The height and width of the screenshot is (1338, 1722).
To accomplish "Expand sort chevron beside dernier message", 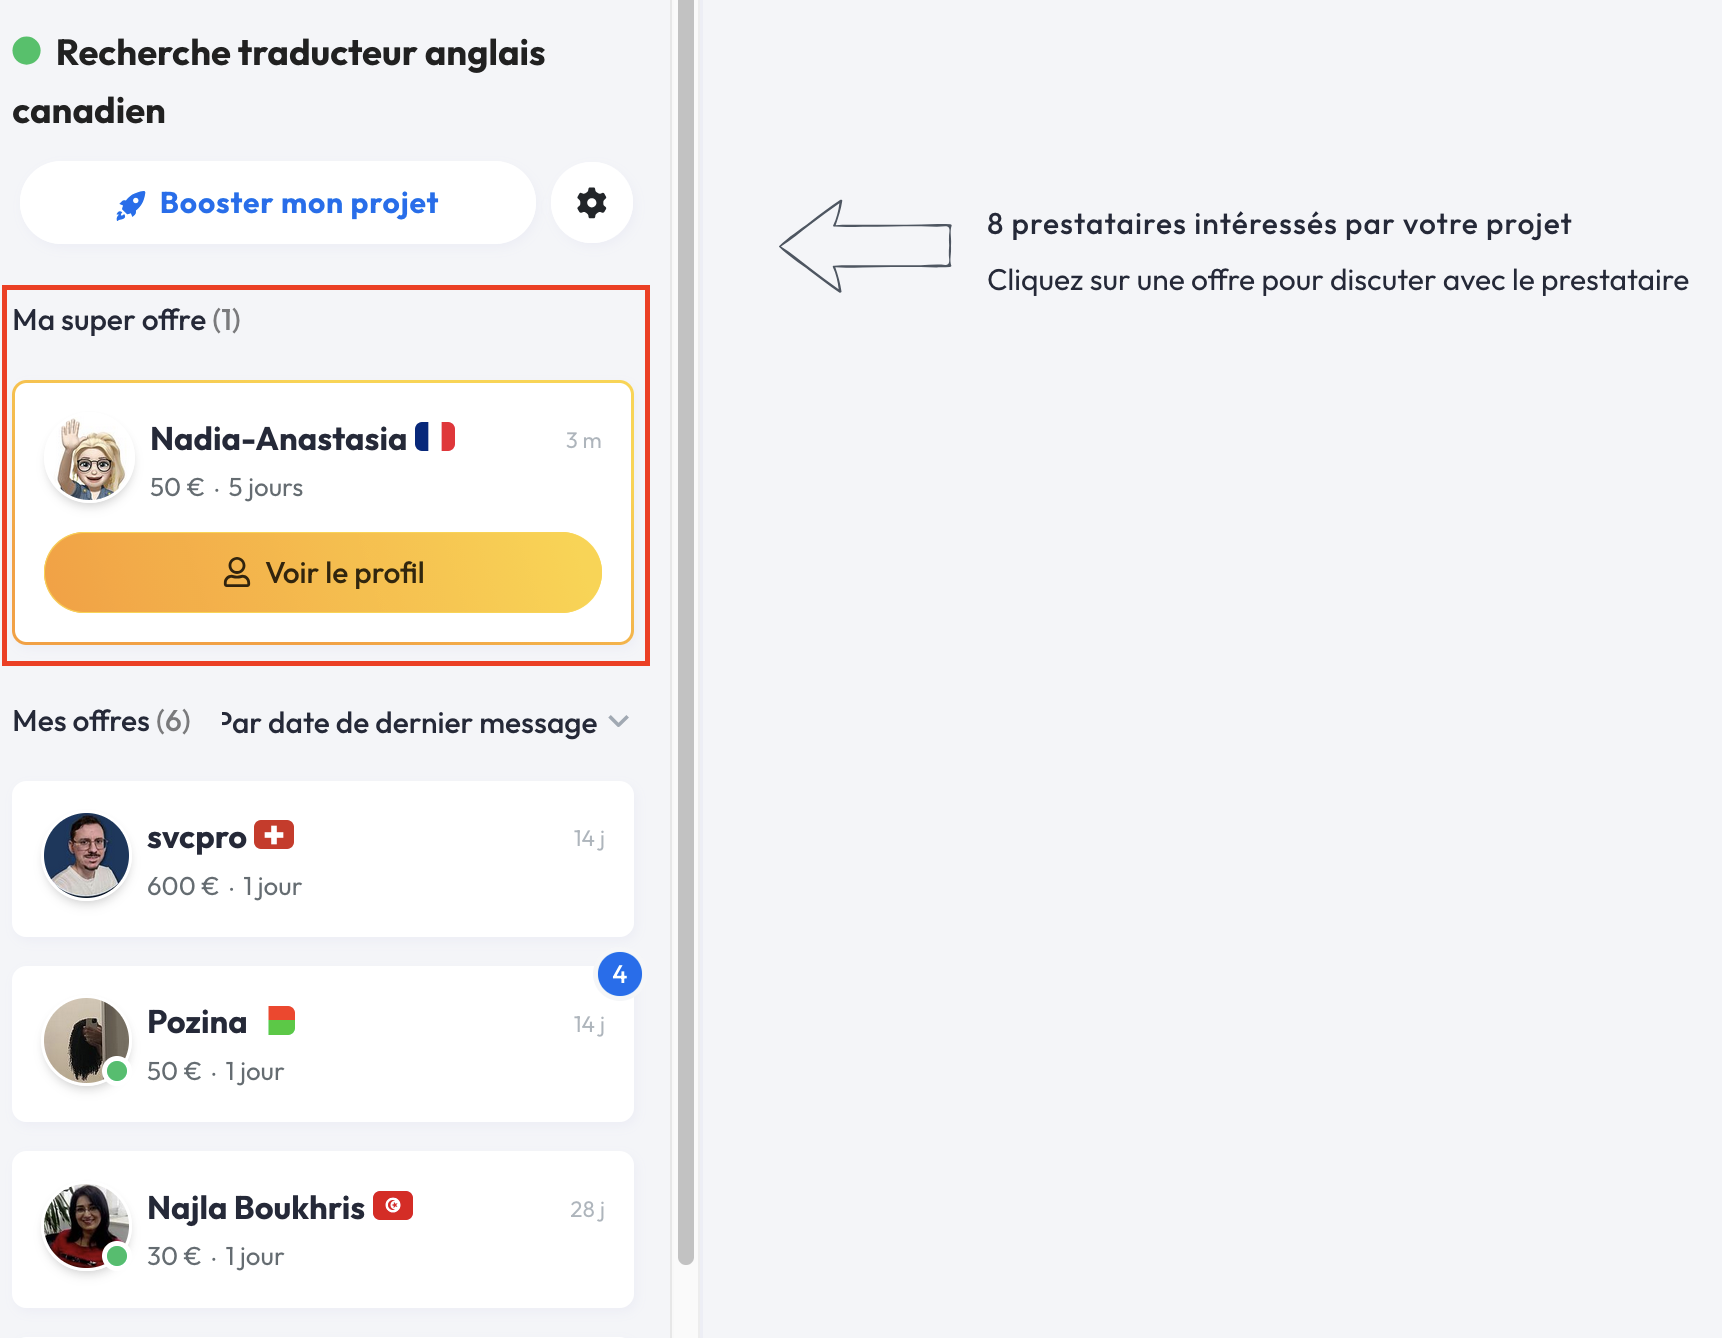I will [x=619, y=722].
